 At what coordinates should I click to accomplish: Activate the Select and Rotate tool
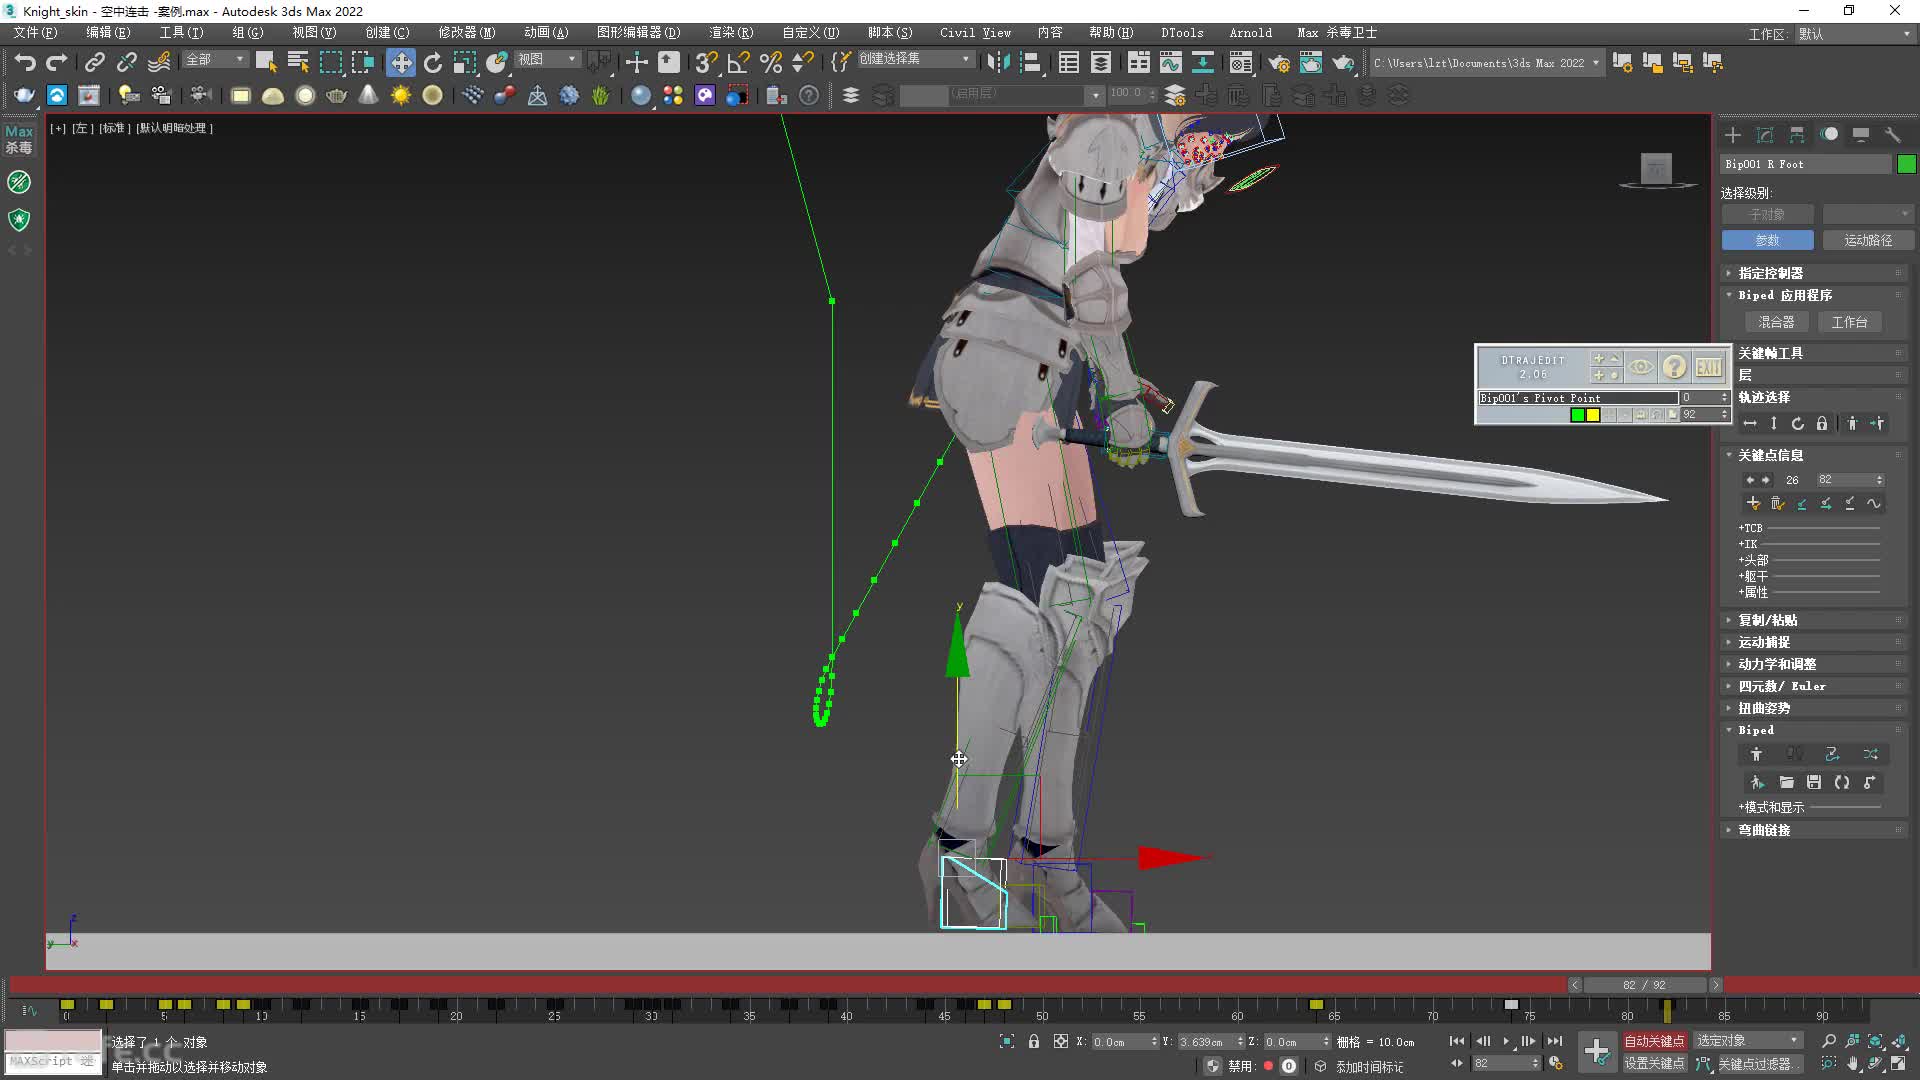tap(433, 62)
